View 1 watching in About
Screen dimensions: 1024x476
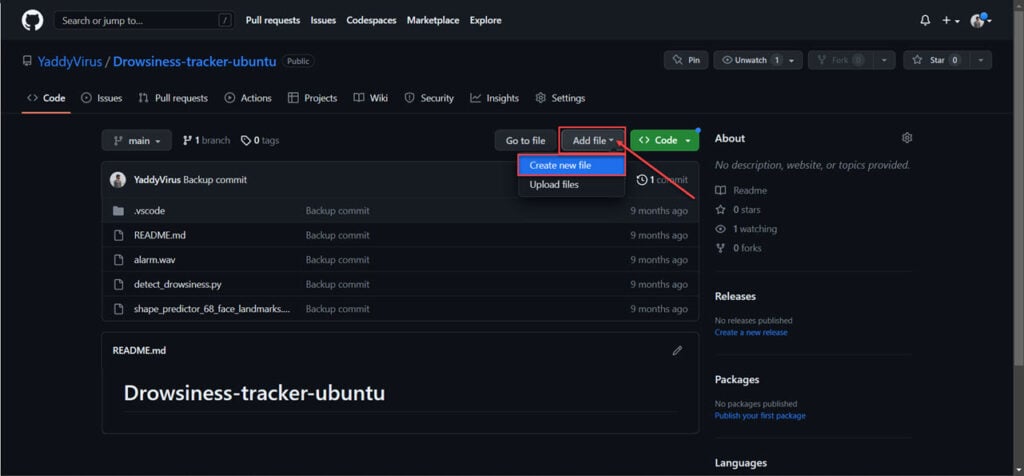click(x=746, y=229)
